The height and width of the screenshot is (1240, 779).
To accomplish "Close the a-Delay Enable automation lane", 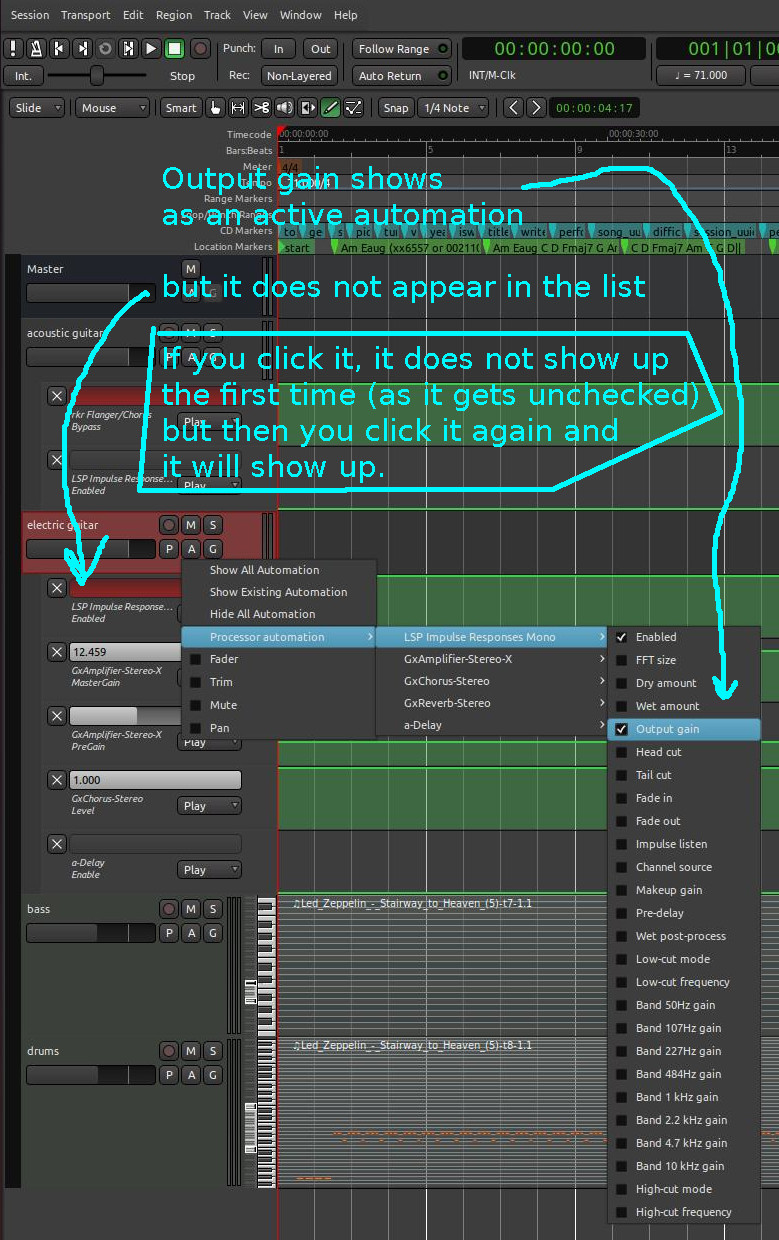I will point(57,844).
